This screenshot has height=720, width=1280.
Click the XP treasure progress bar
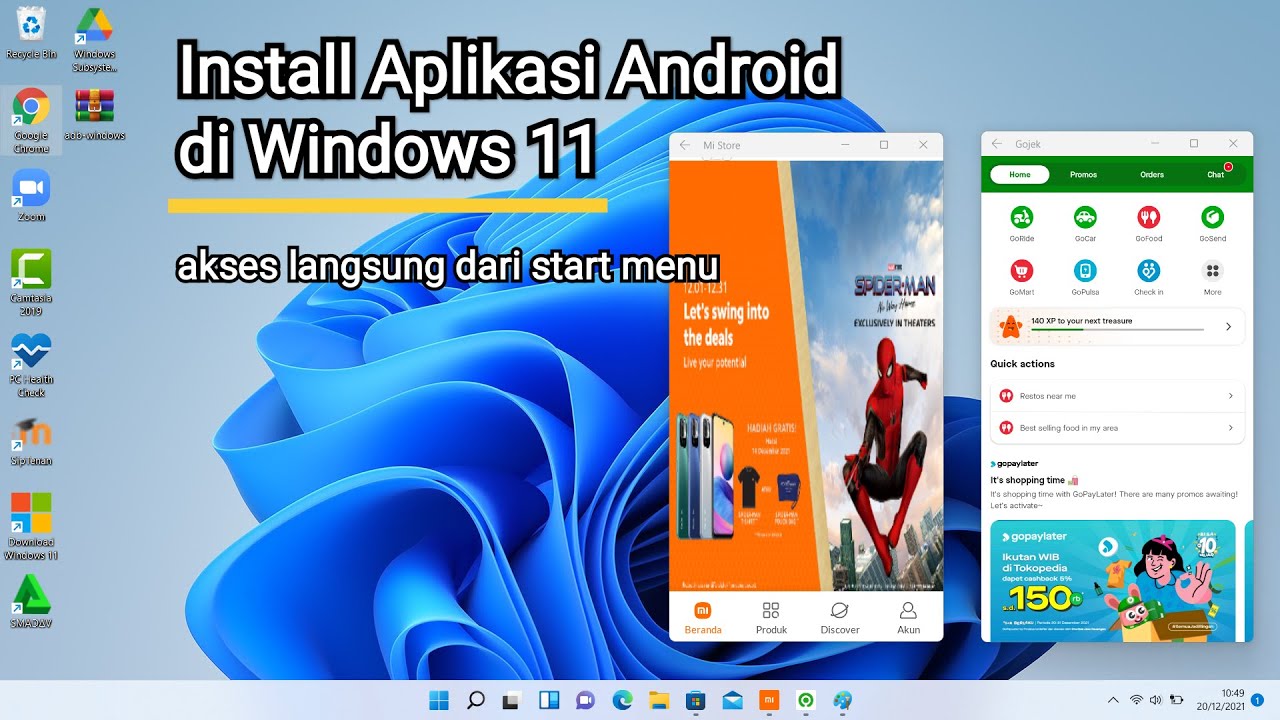(1117, 329)
